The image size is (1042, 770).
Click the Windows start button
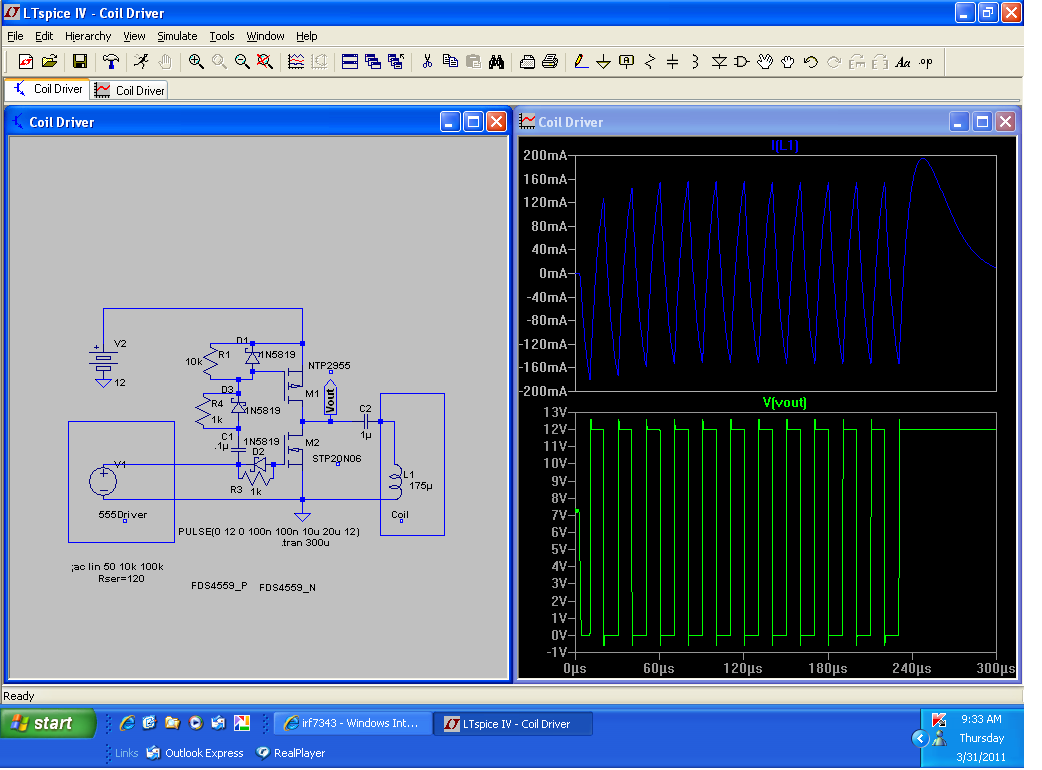click(x=49, y=723)
